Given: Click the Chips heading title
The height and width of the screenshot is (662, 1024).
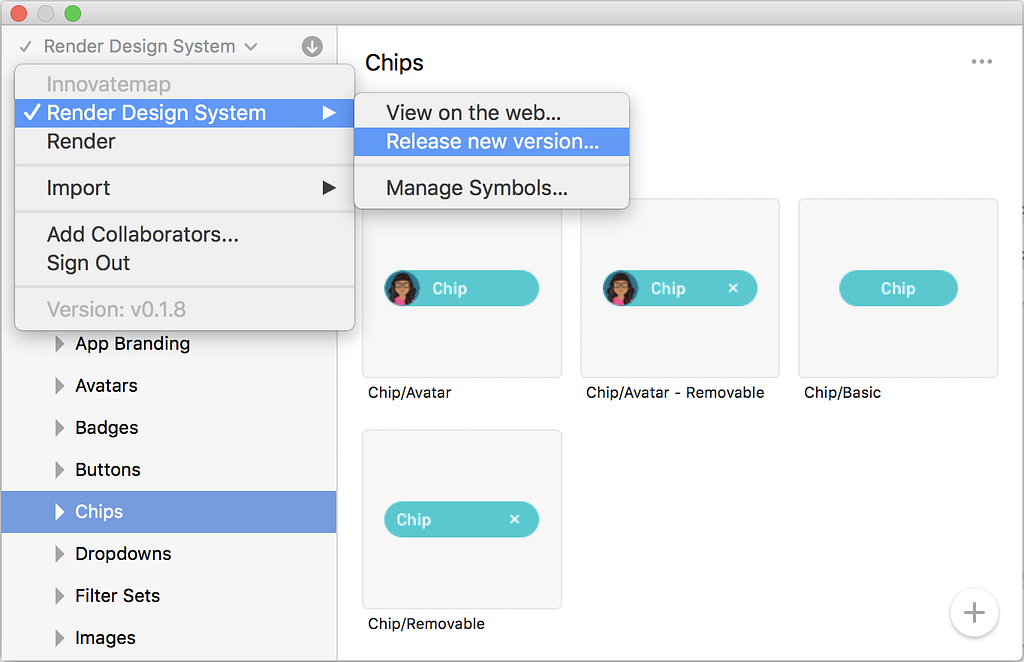Looking at the screenshot, I should 394,63.
